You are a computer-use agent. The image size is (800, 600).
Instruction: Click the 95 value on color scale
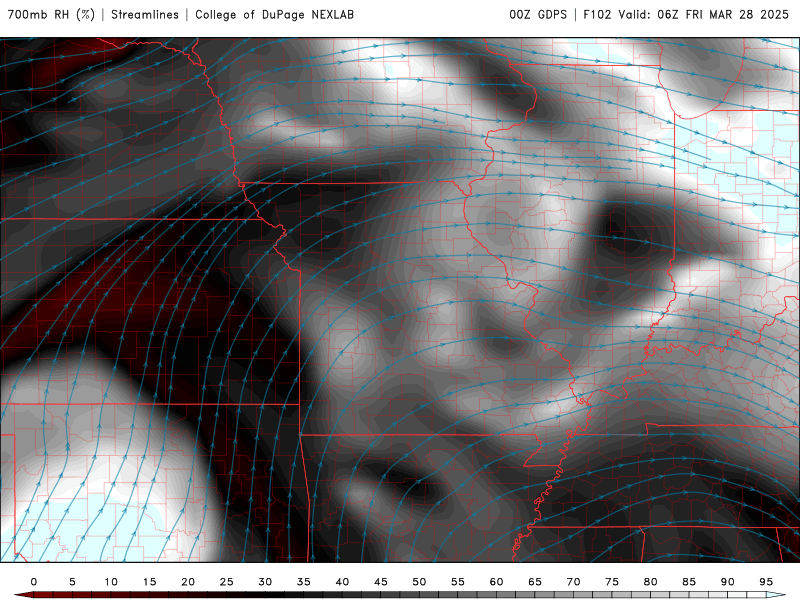point(766,582)
